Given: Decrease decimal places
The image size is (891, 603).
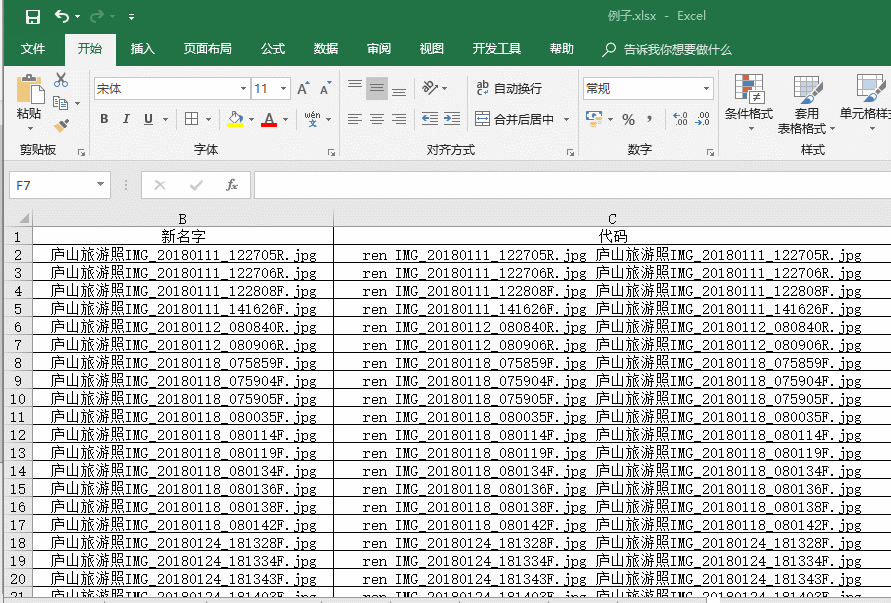Looking at the screenshot, I should [x=702, y=119].
